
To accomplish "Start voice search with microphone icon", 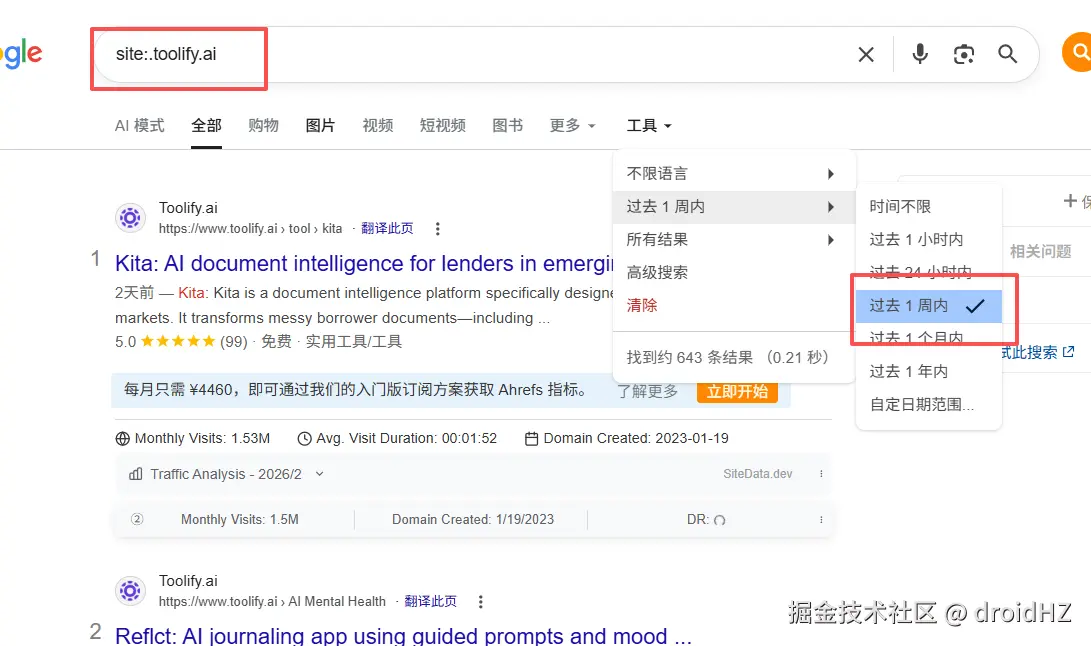I will pos(920,54).
